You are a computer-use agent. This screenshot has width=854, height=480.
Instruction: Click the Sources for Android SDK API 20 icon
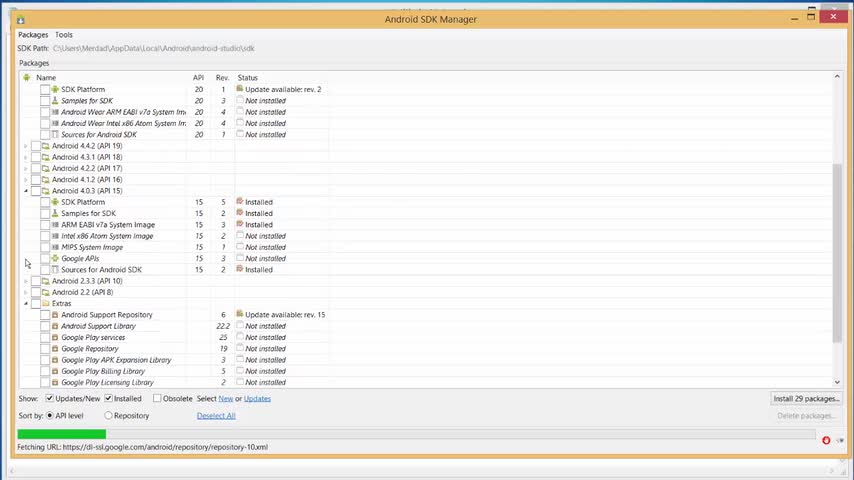tap(55, 135)
